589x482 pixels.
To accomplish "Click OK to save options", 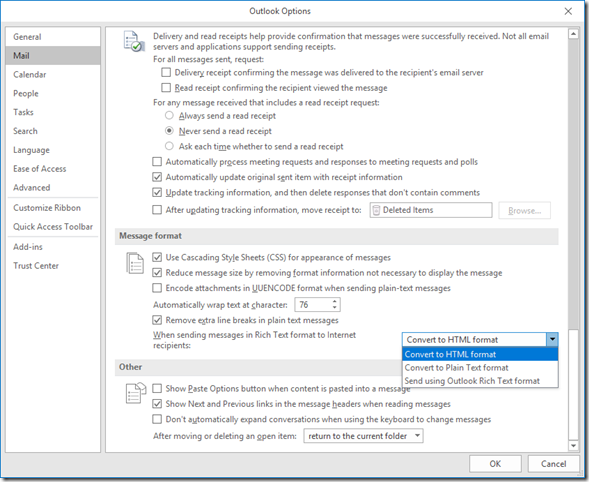I will tap(495, 464).
